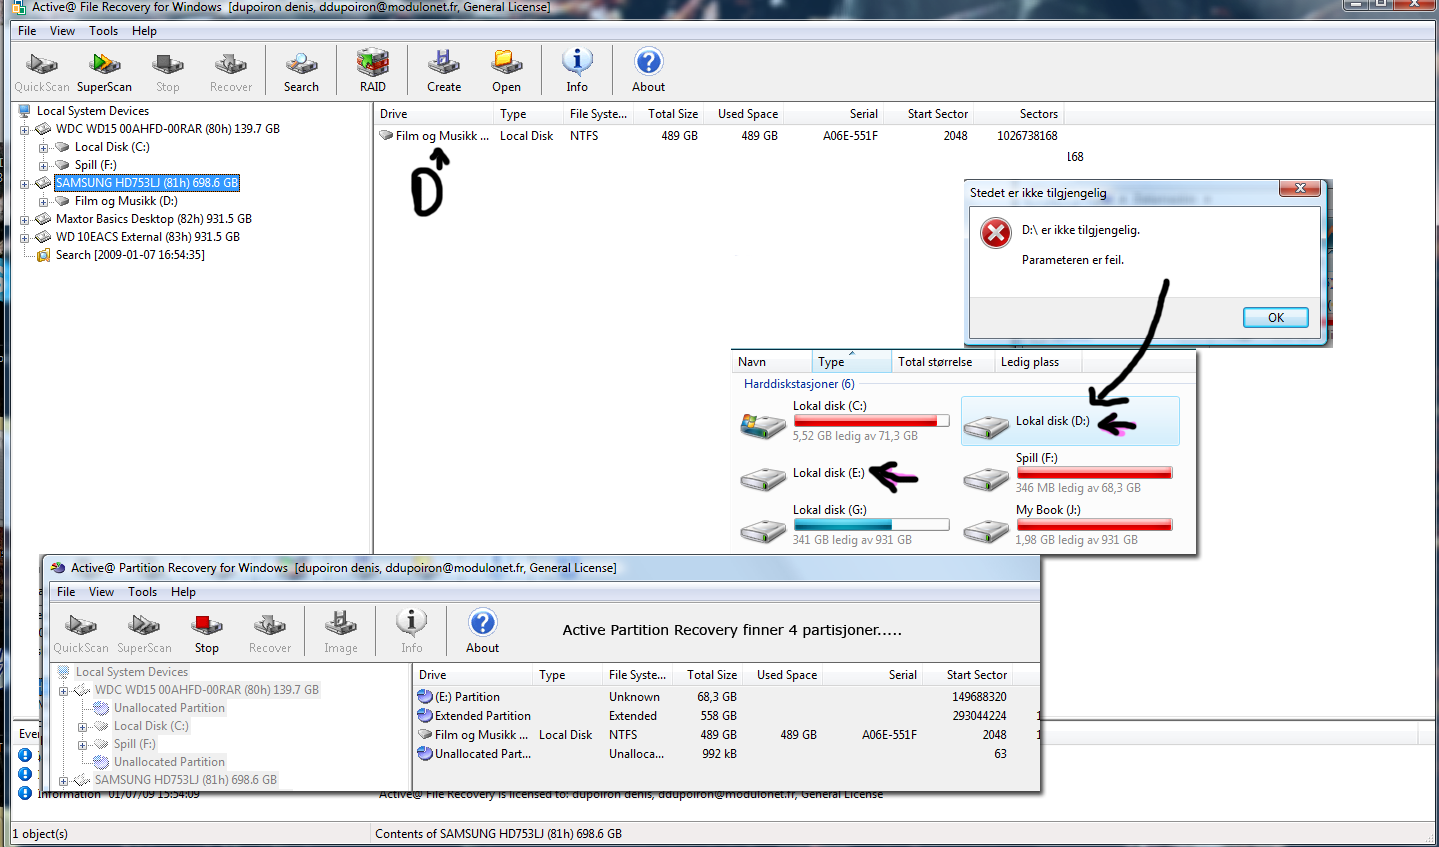The height and width of the screenshot is (847, 1439).
Task: Click Image in Partition Recovery toolbar
Action: coord(341,633)
